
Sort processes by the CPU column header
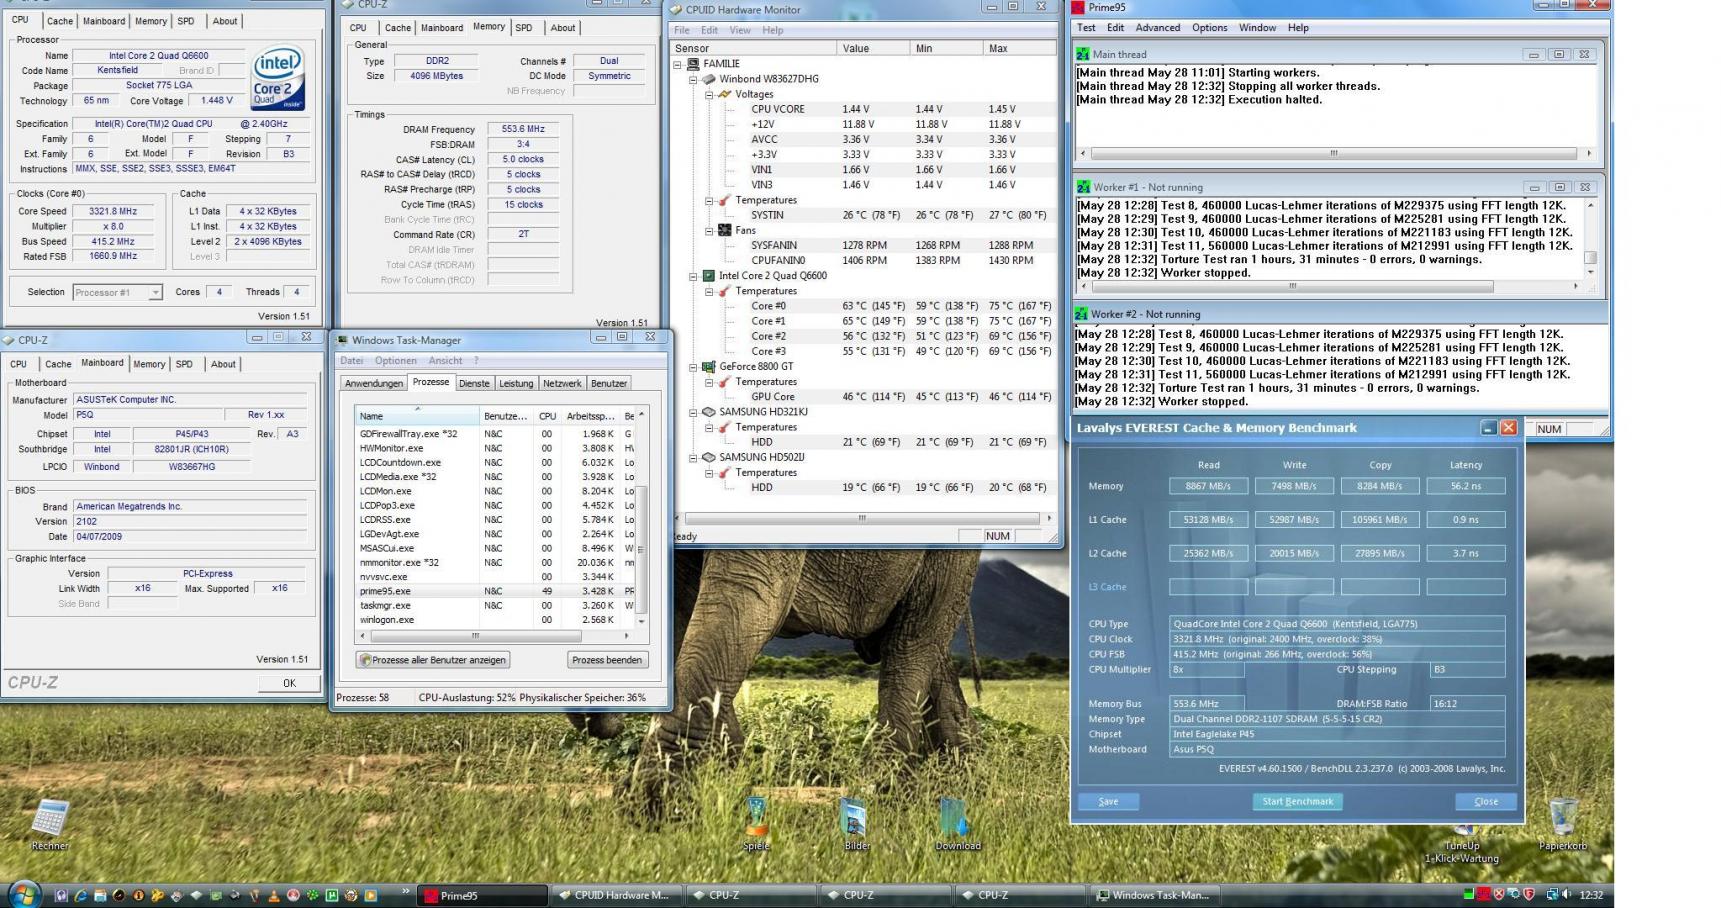(x=547, y=416)
